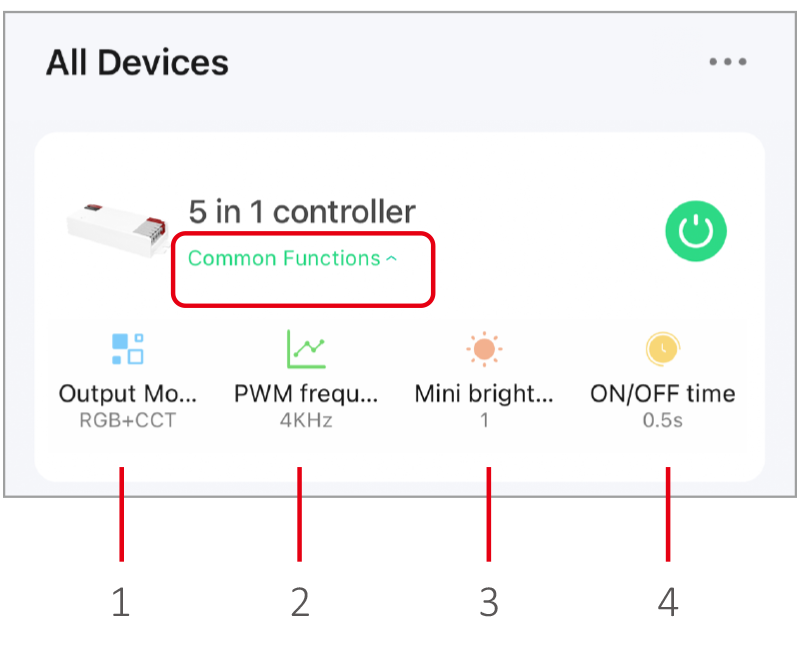Toggle the green controller power button
This screenshot has width=800, height=660.
click(x=696, y=231)
